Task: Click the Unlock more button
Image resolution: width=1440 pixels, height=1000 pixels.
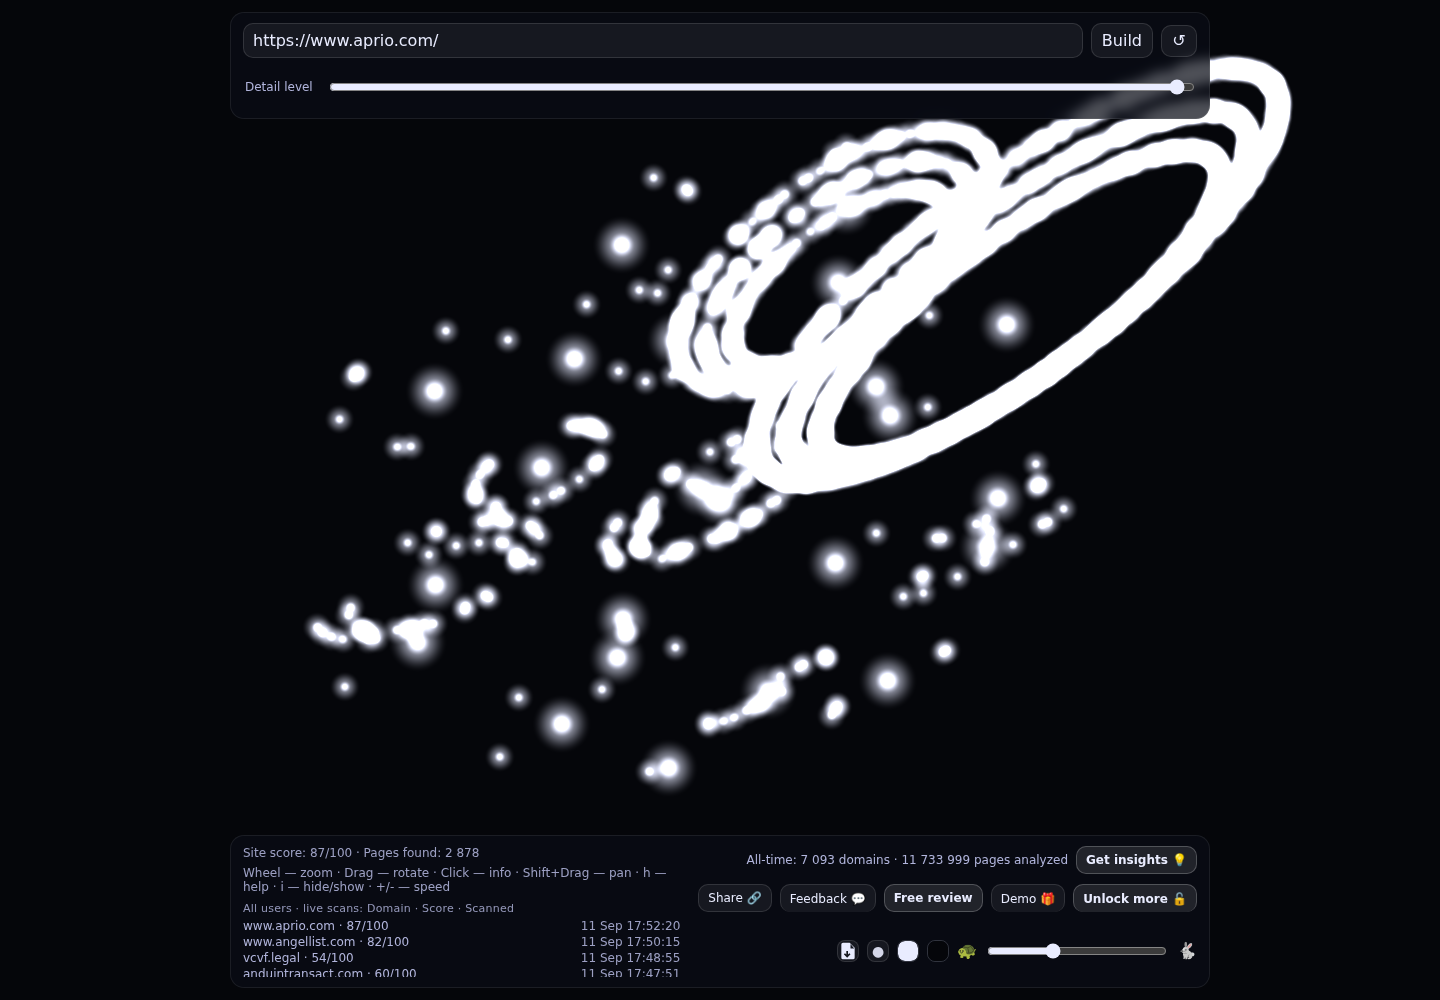Action: click(x=1135, y=898)
